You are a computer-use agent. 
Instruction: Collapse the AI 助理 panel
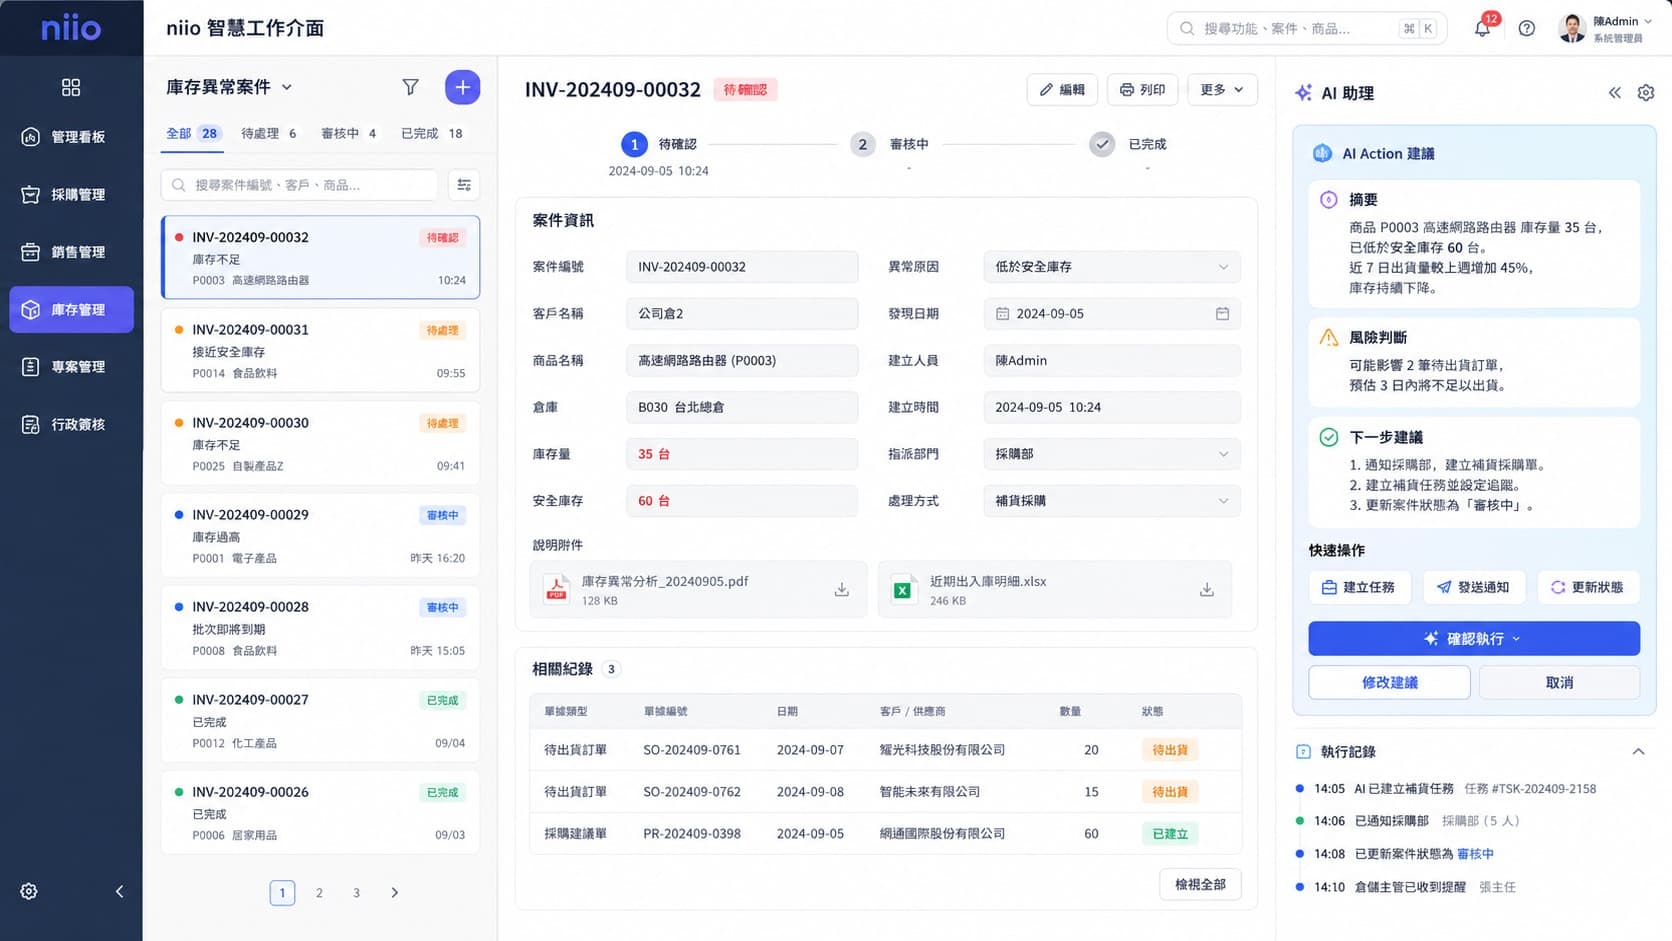(1614, 93)
